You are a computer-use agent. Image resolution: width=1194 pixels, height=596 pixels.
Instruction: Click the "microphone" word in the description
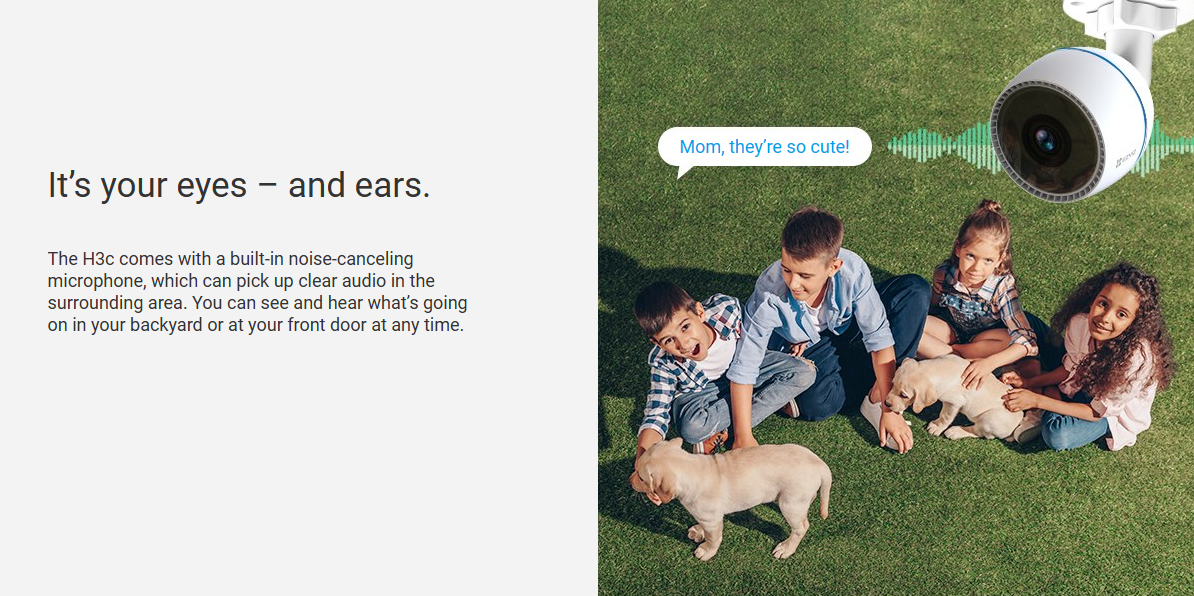[x=96, y=281]
